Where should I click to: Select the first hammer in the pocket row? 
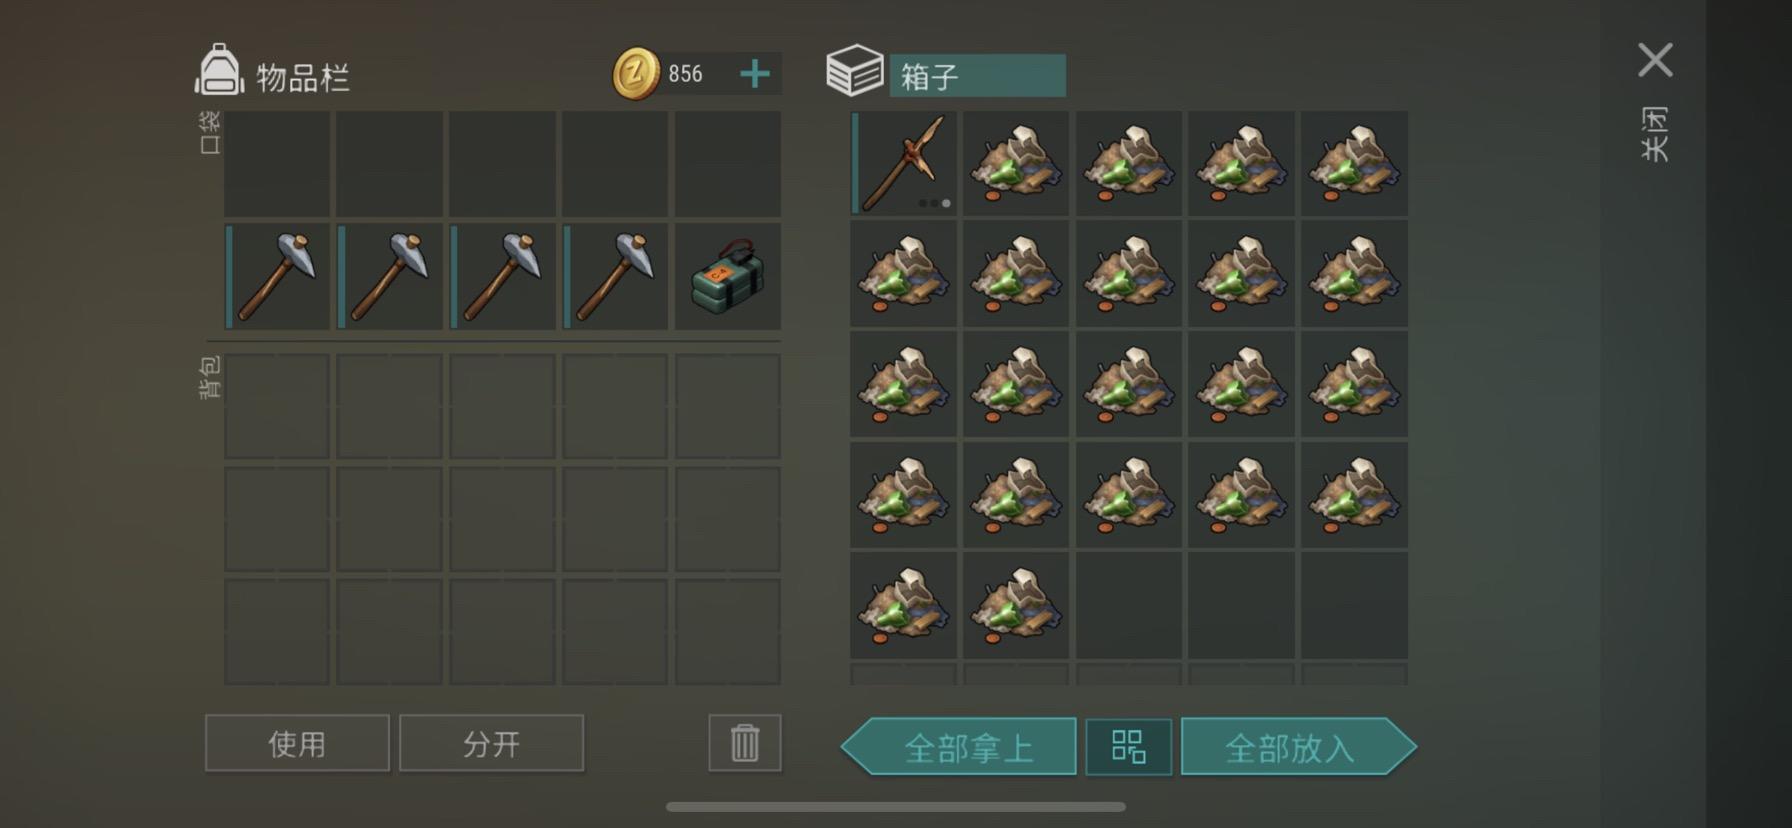tap(277, 276)
